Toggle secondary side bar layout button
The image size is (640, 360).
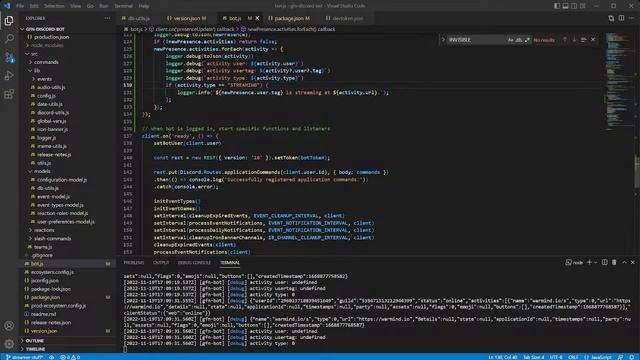[574, 6]
